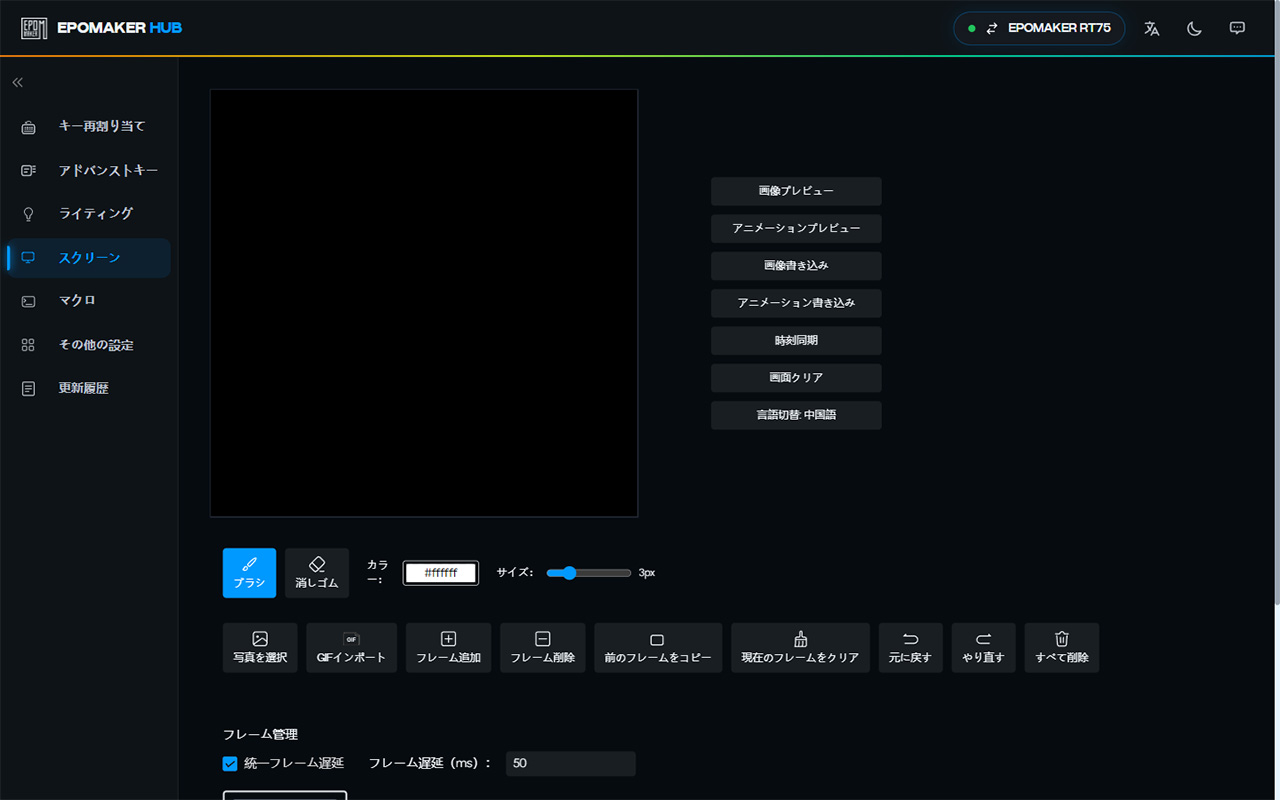
Task: Open the EPOMAKER RT75 device selector
Action: click(1039, 28)
